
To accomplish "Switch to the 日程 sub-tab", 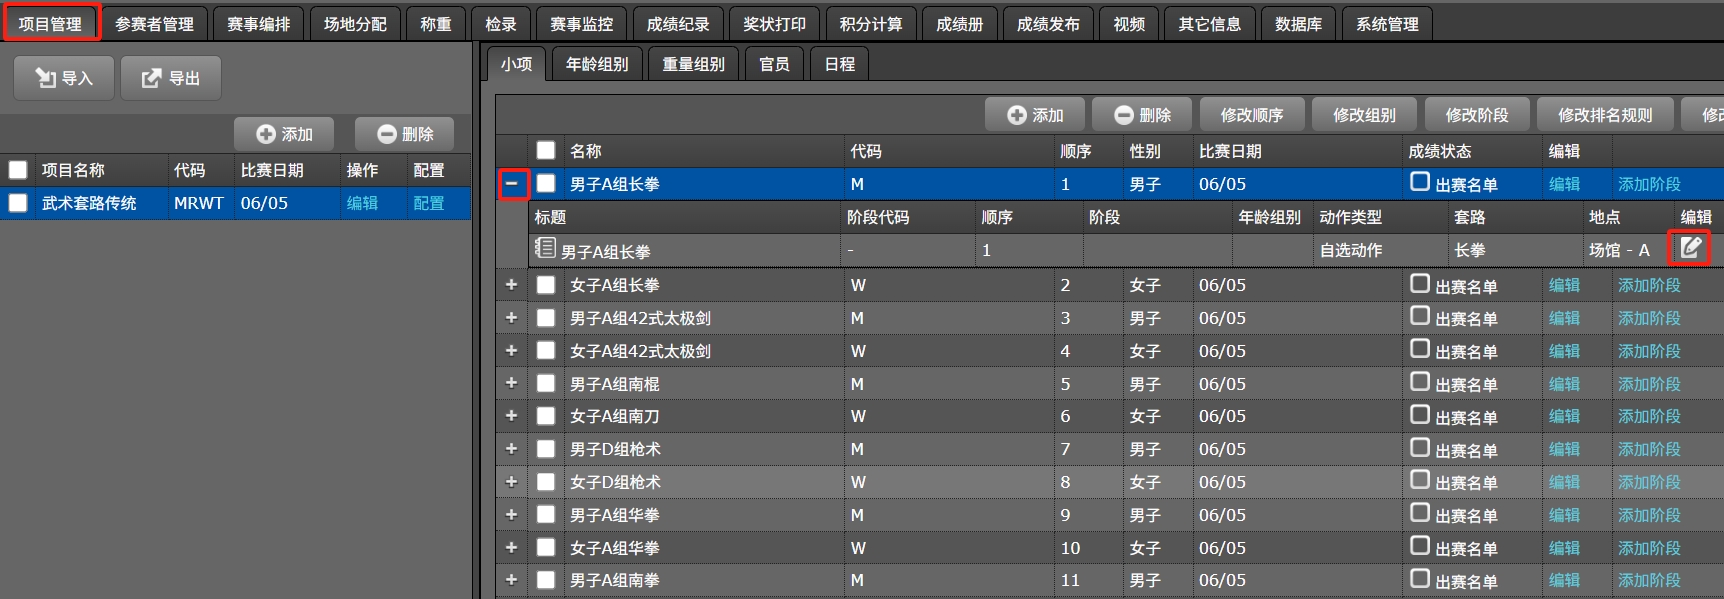I will 840,64.
